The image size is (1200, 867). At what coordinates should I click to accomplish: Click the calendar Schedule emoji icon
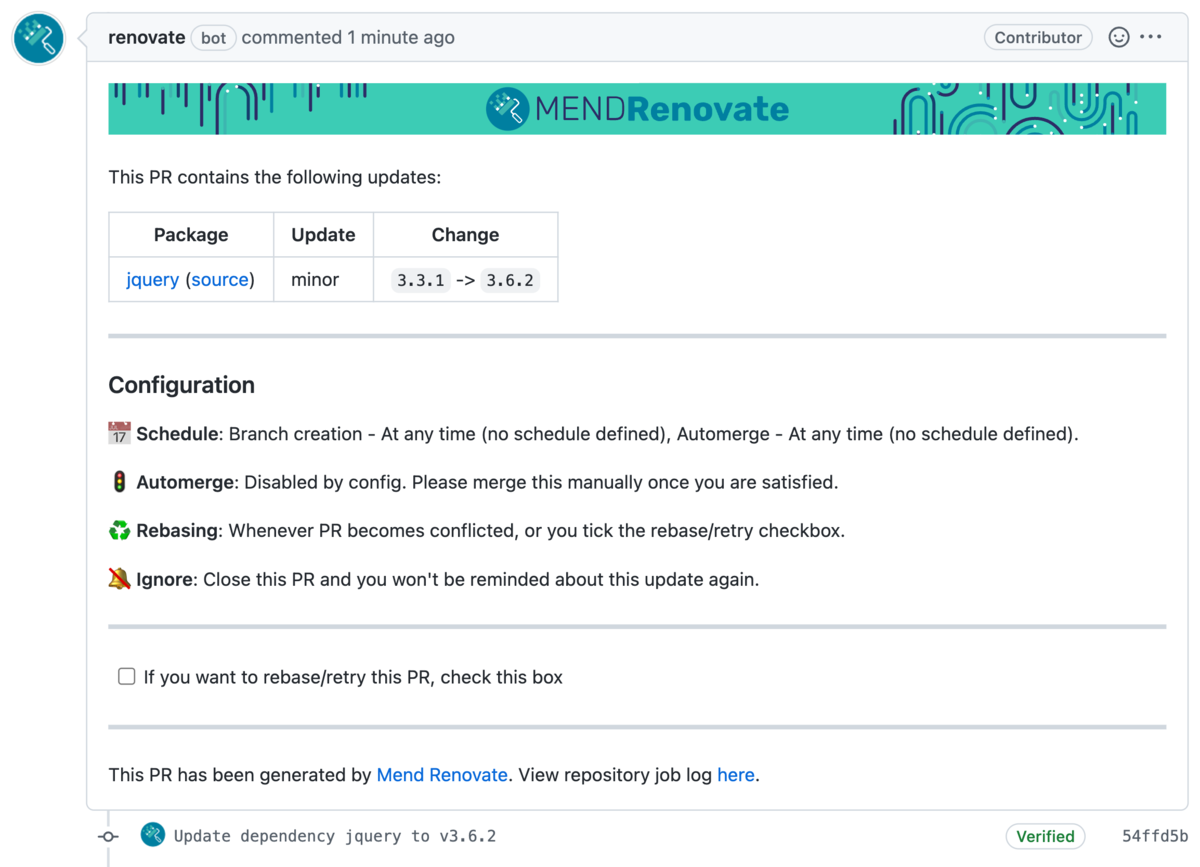119,433
